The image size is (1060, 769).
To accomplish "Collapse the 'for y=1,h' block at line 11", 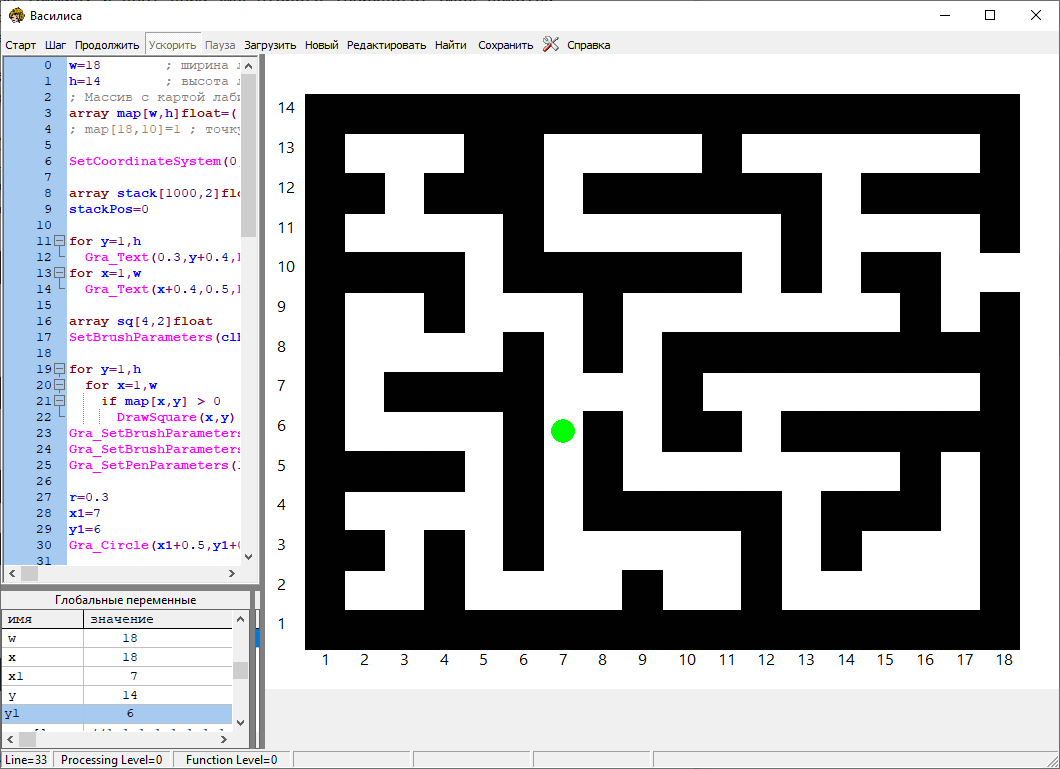I will pos(59,242).
